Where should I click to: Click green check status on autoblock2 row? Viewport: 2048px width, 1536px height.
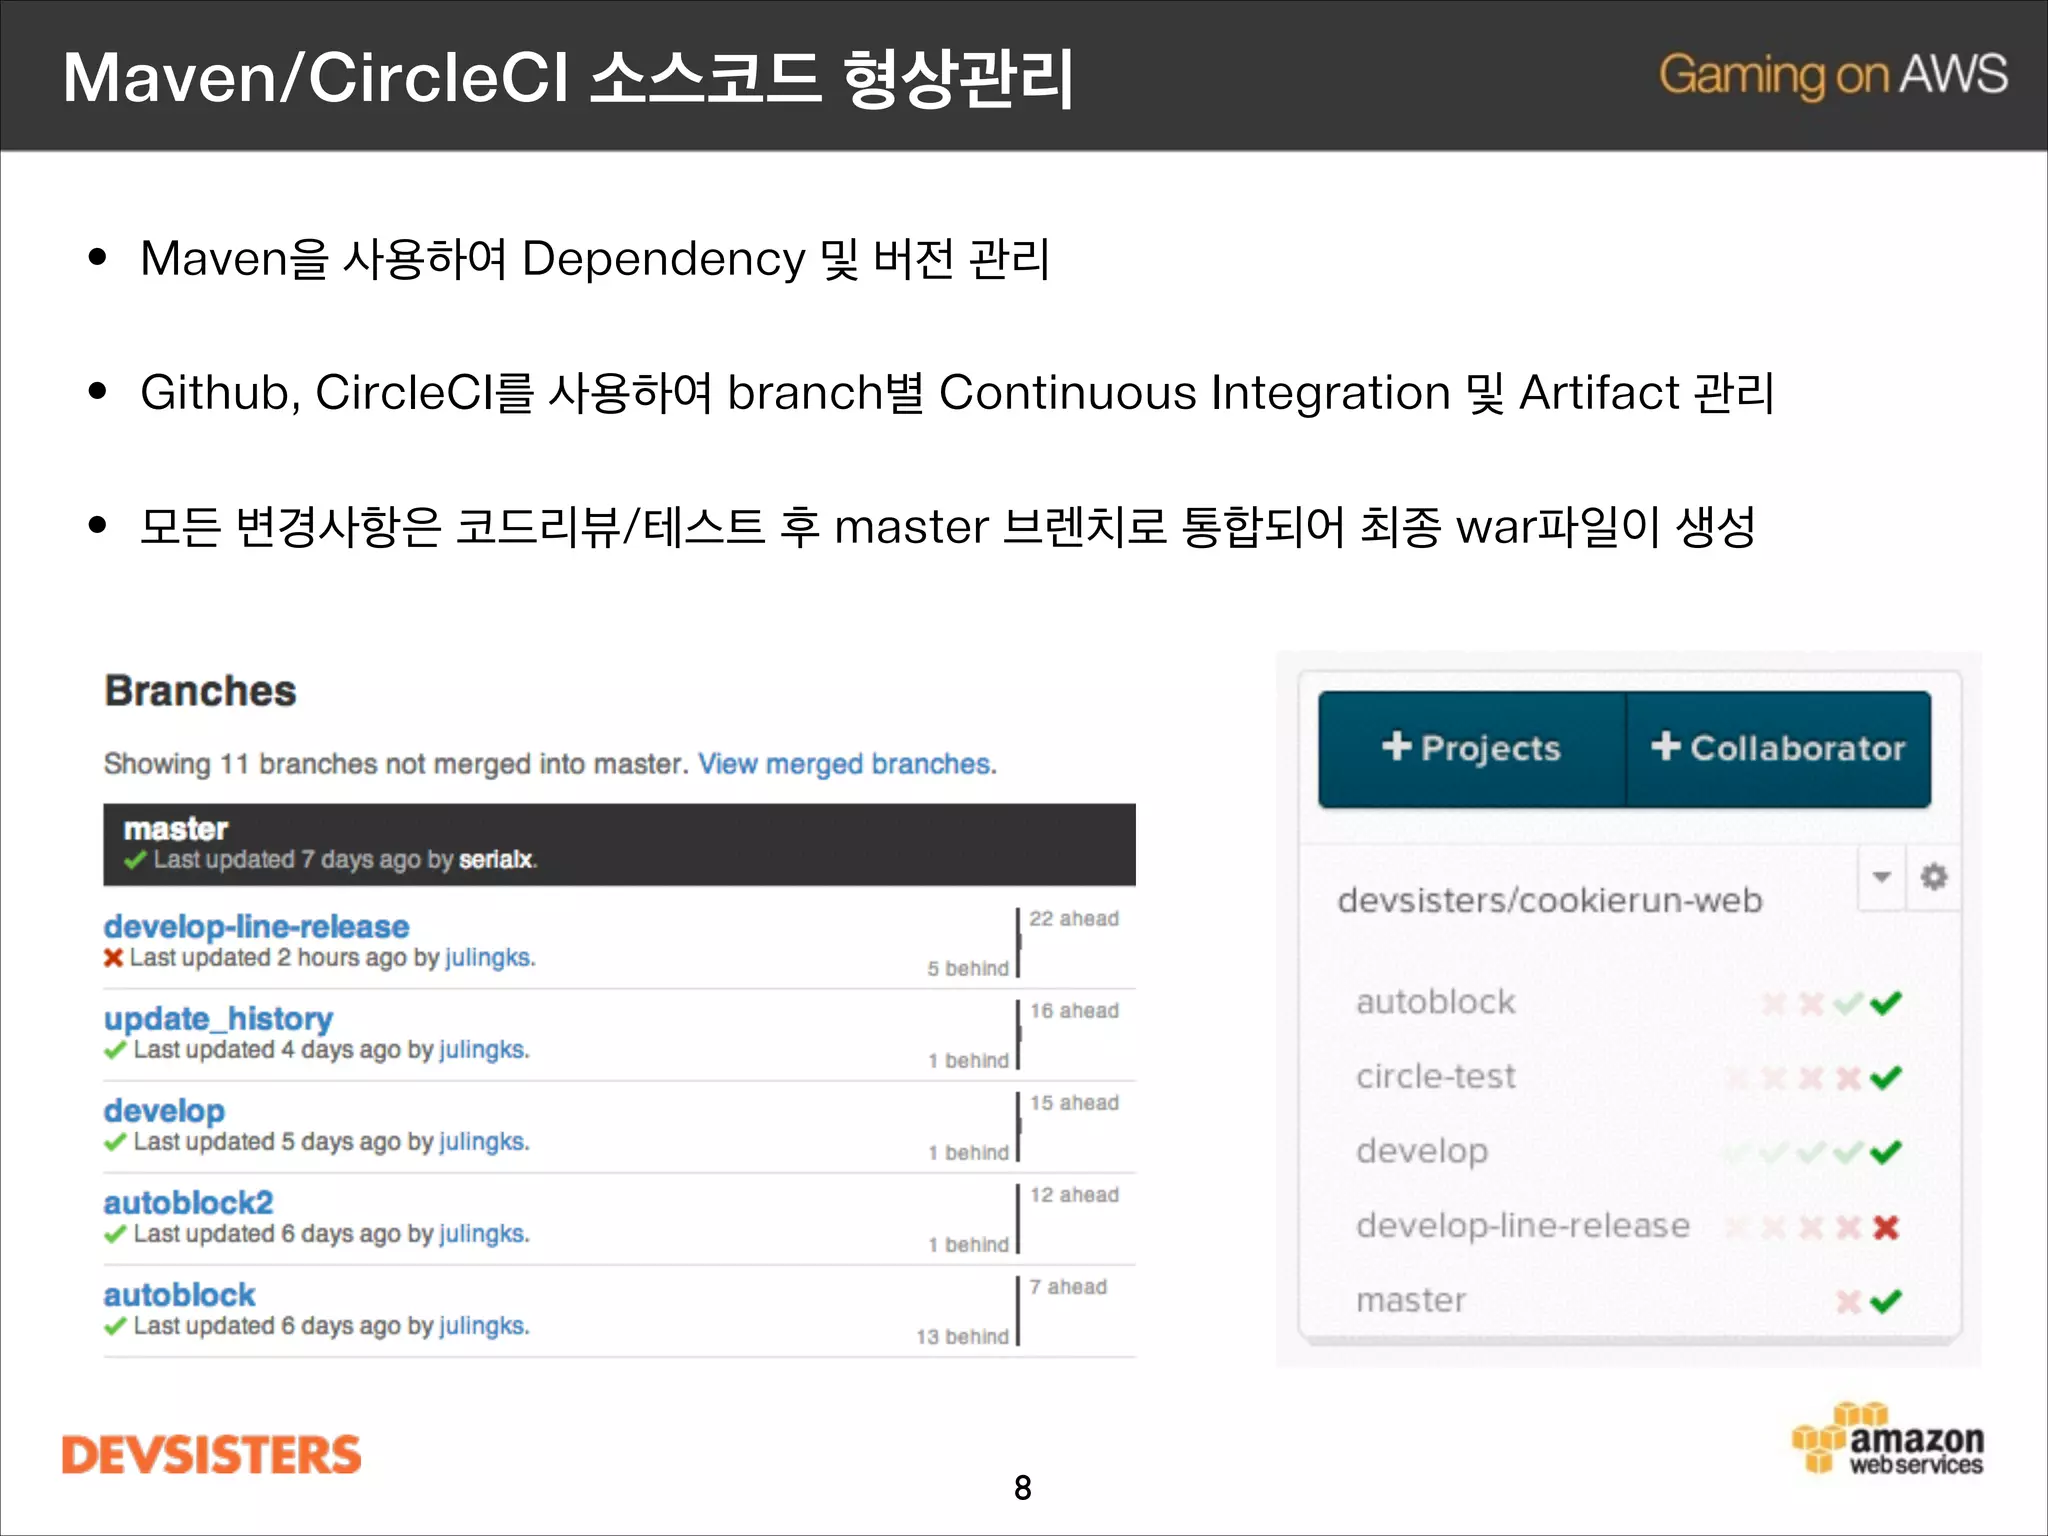pos(115,1234)
